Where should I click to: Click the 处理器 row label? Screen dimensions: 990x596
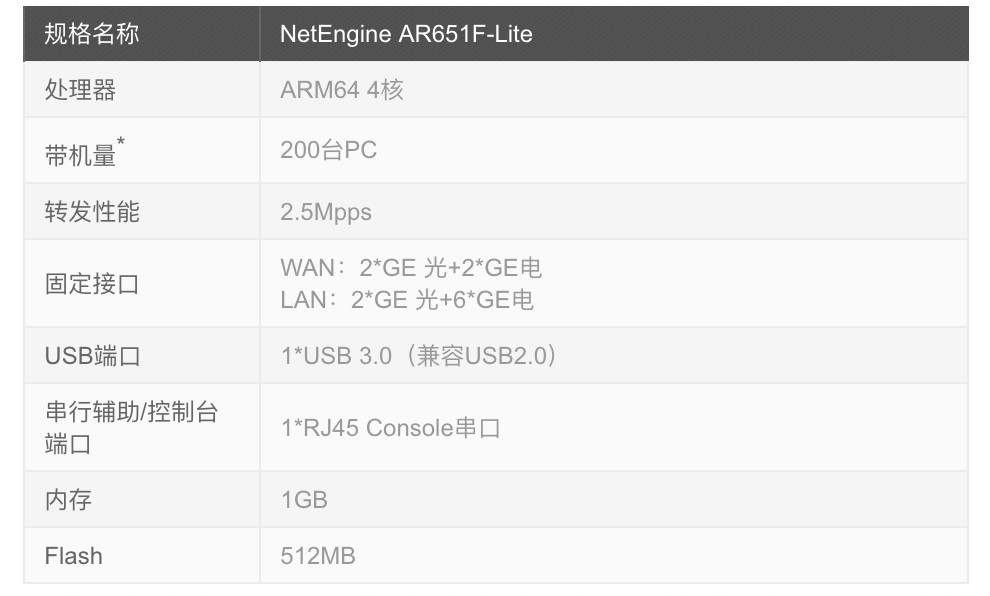pos(80,90)
